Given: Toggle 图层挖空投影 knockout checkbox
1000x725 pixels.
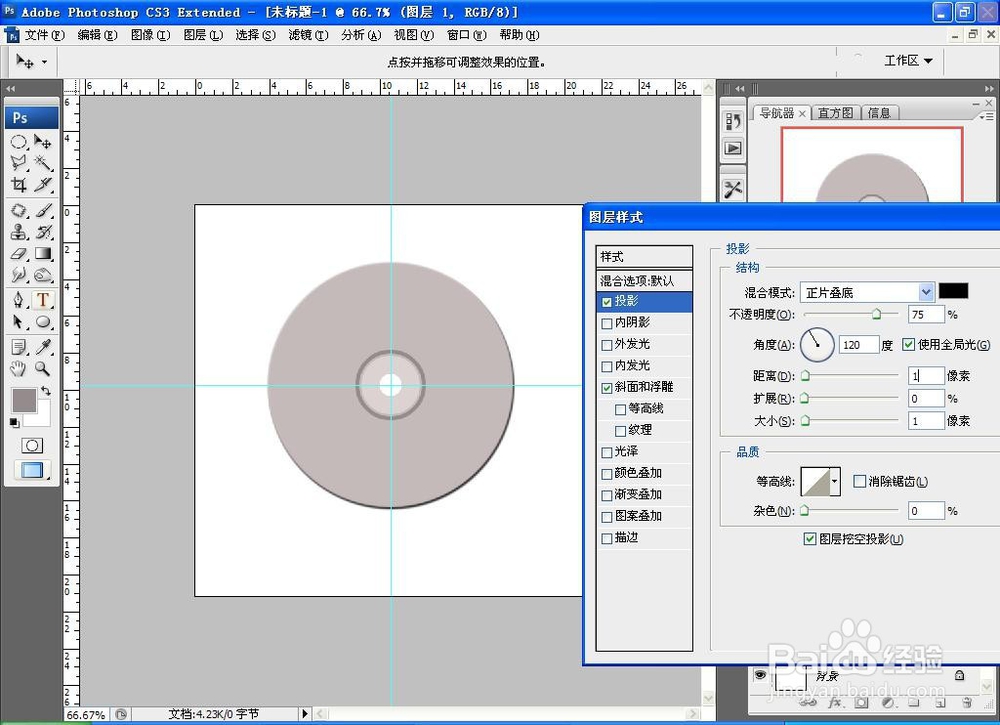Looking at the screenshot, I should point(810,539).
